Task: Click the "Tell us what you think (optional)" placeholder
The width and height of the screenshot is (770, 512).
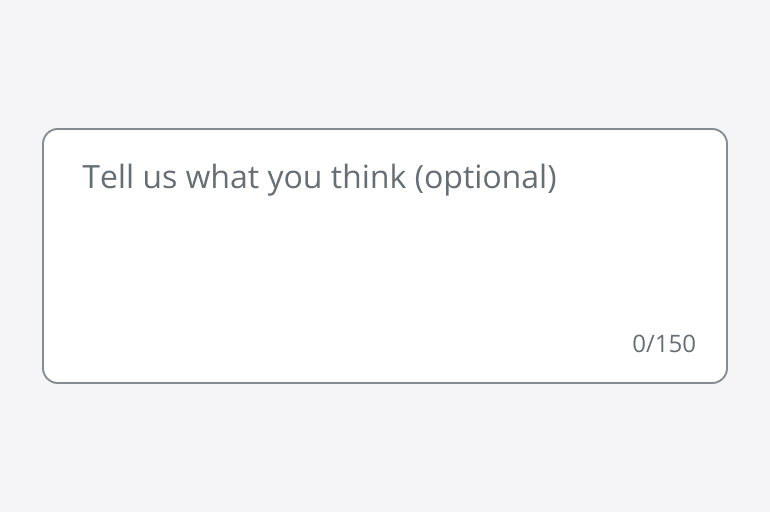Action: tap(319, 178)
